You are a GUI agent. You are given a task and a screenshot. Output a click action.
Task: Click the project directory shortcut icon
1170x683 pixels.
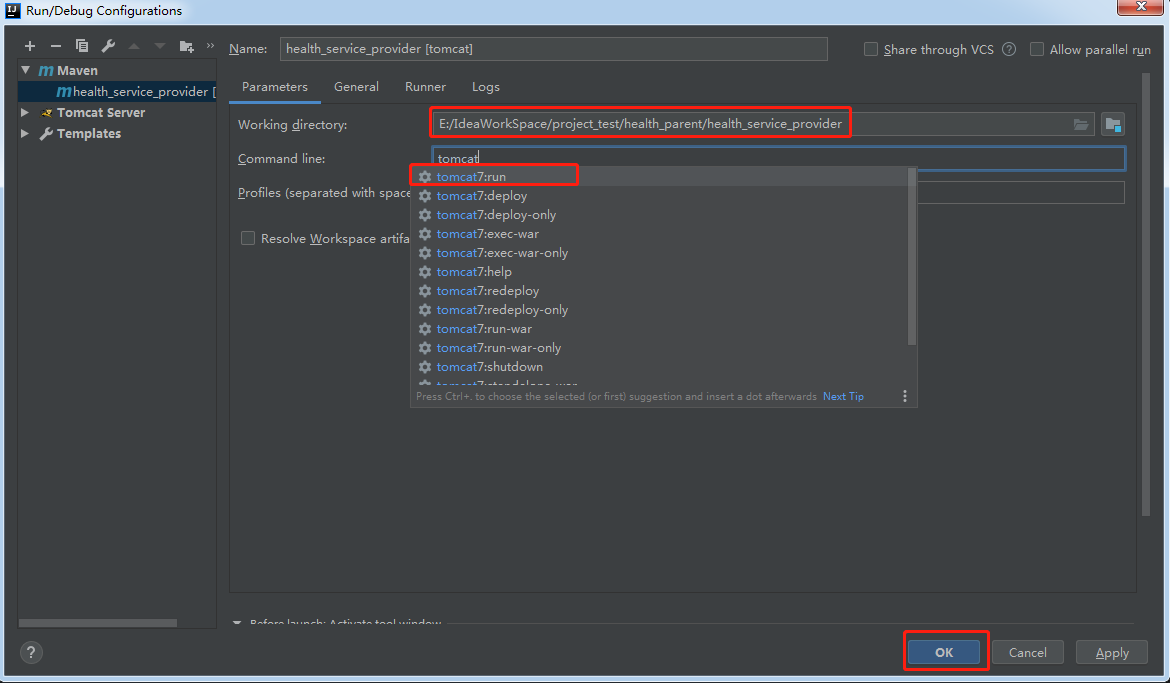click(x=1113, y=124)
